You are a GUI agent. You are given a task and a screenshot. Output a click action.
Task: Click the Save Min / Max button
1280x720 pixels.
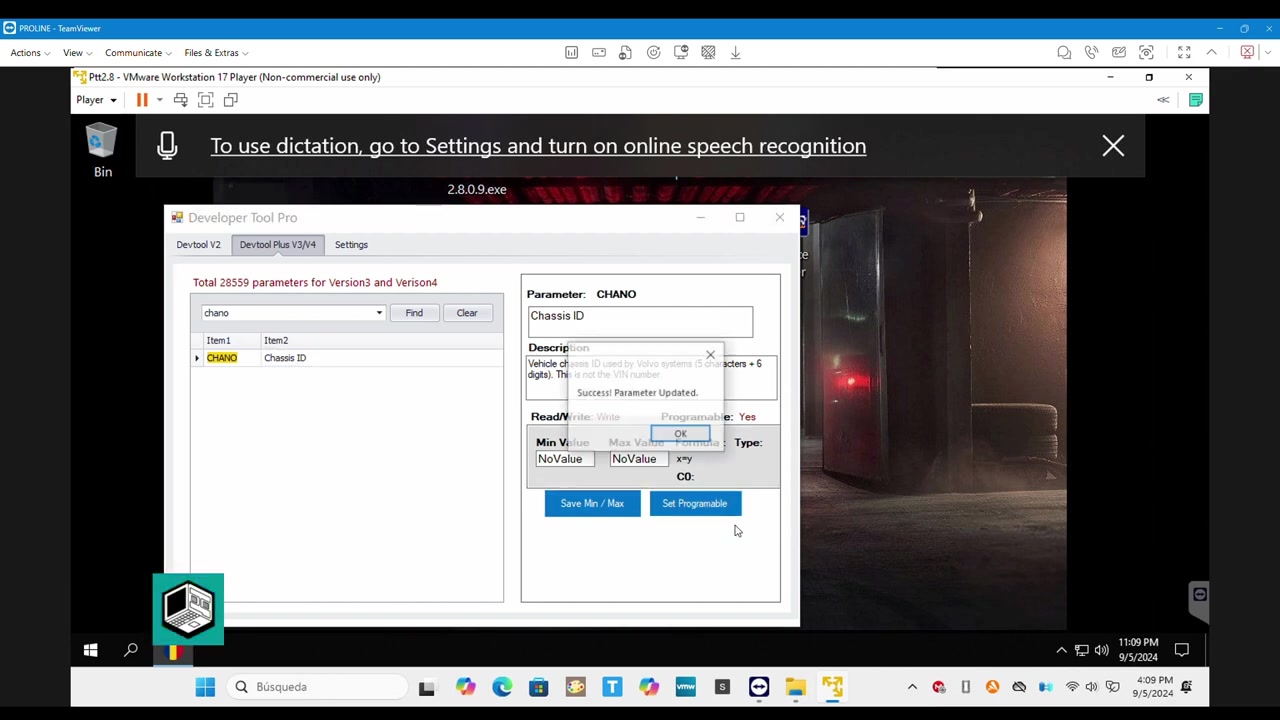point(592,503)
